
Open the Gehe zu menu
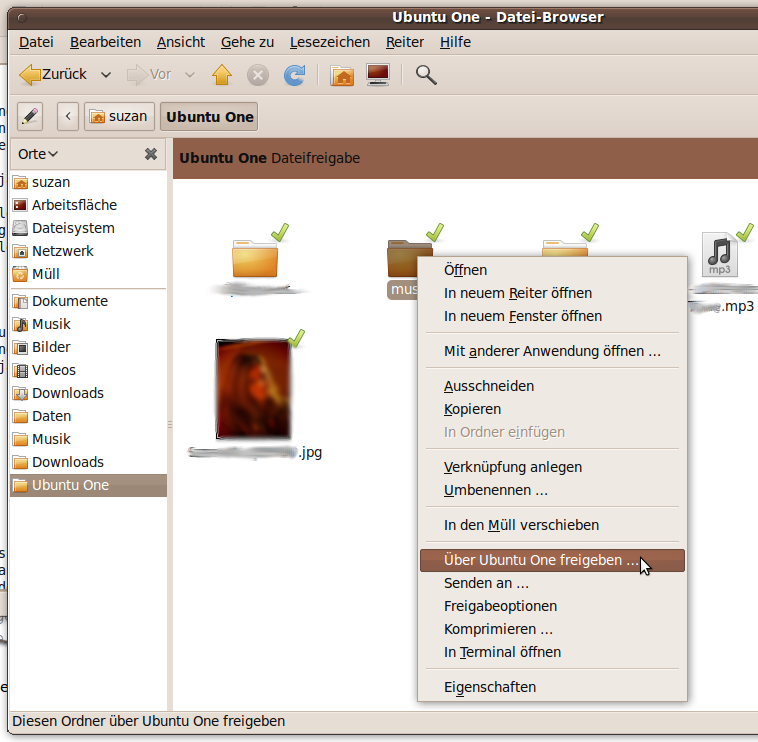tap(248, 42)
